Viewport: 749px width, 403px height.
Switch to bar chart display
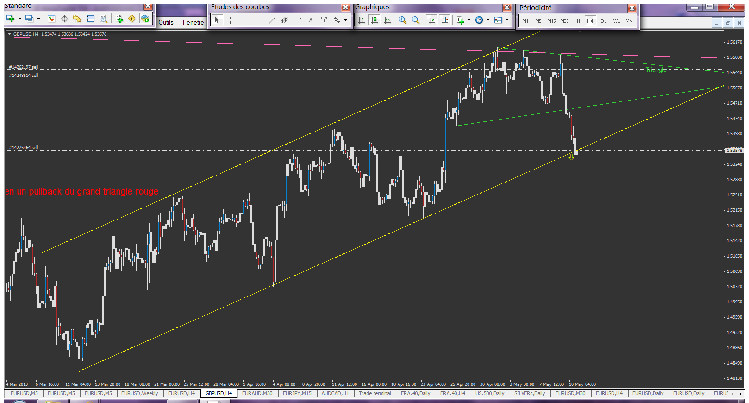click(x=362, y=20)
